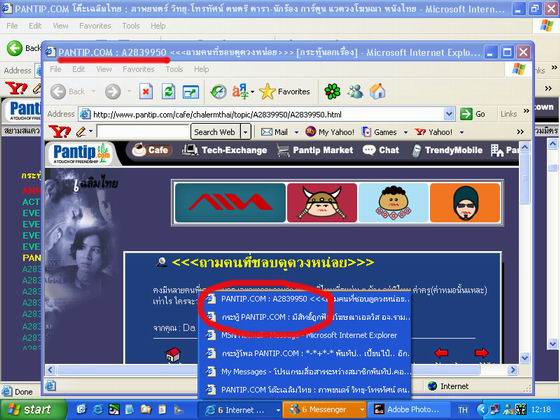Open the Tools menu in front window

coord(174,69)
